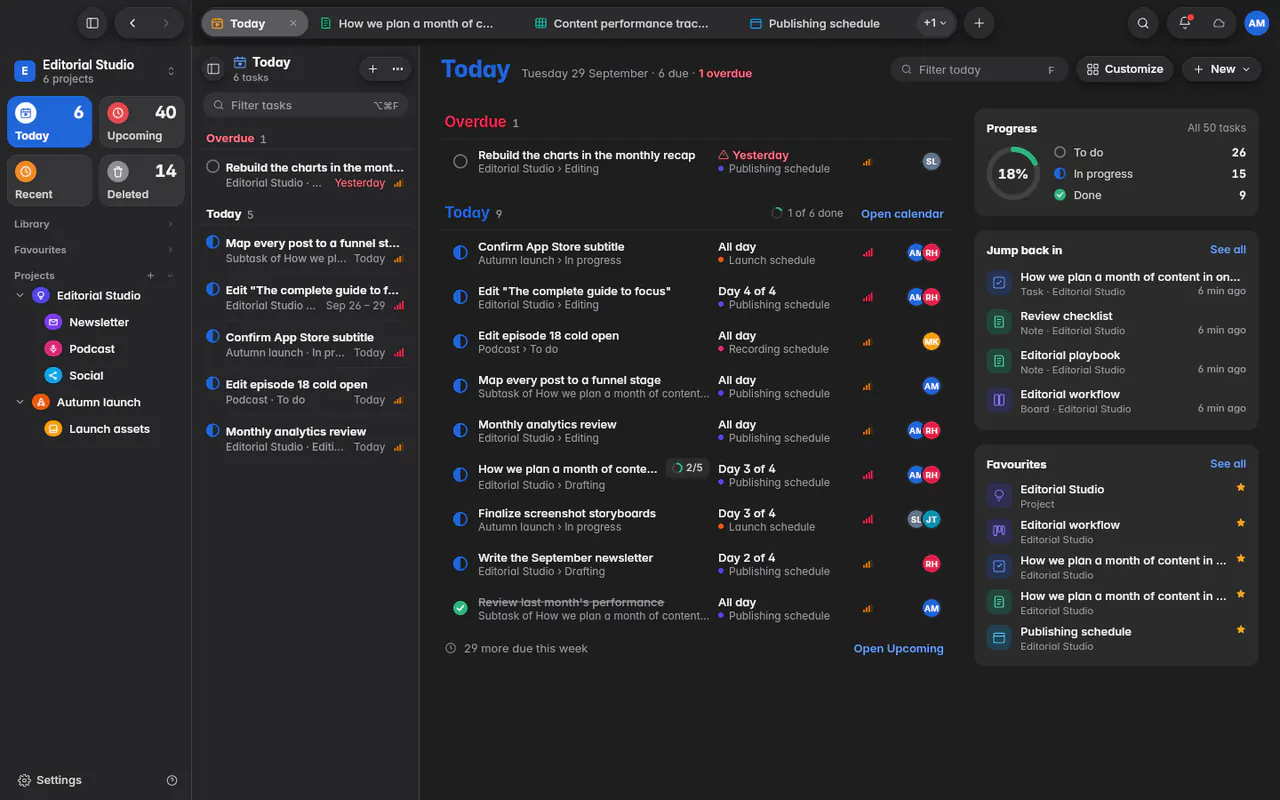This screenshot has width=1280, height=800.
Task: Switch to Content performance tracker tab
Action: (x=622, y=23)
